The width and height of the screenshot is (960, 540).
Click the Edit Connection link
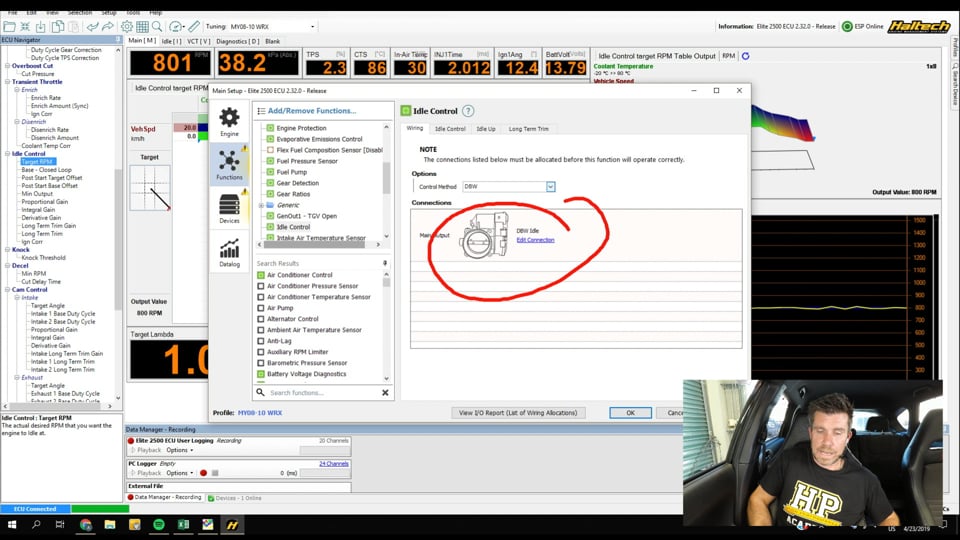click(x=535, y=240)
